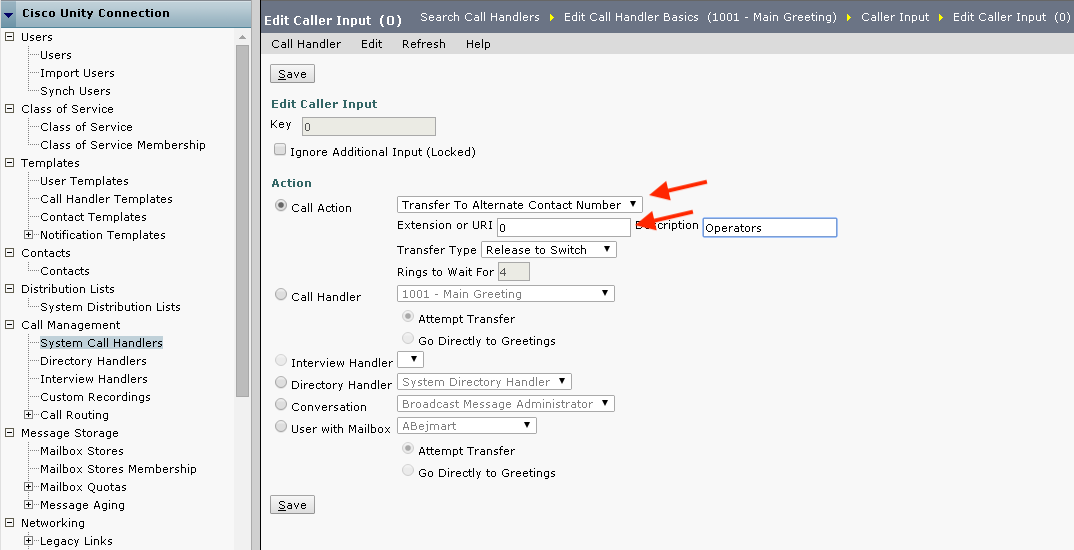Click the top Save button
The image size is (1074, 550).
point(292,74)
